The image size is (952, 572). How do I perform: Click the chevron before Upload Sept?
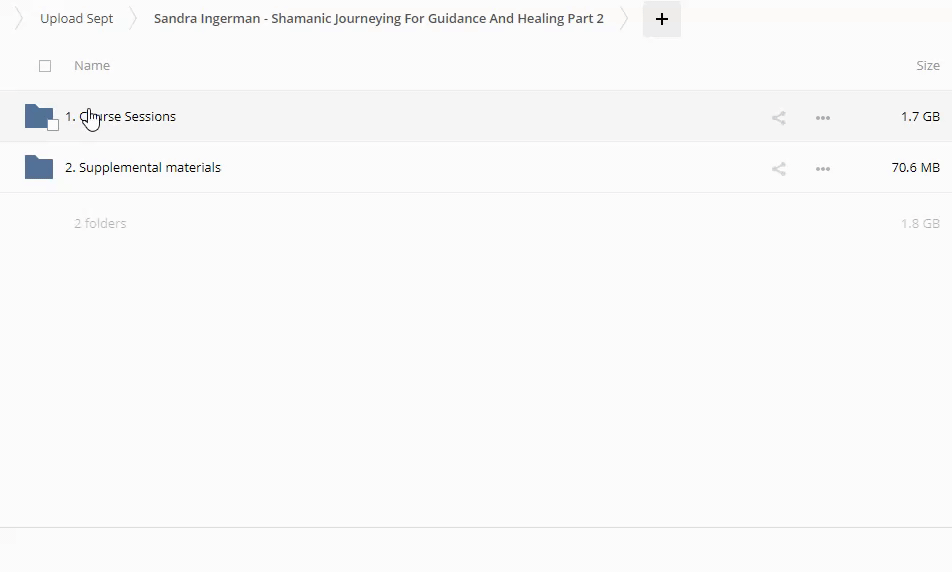[x=18, y=19]
